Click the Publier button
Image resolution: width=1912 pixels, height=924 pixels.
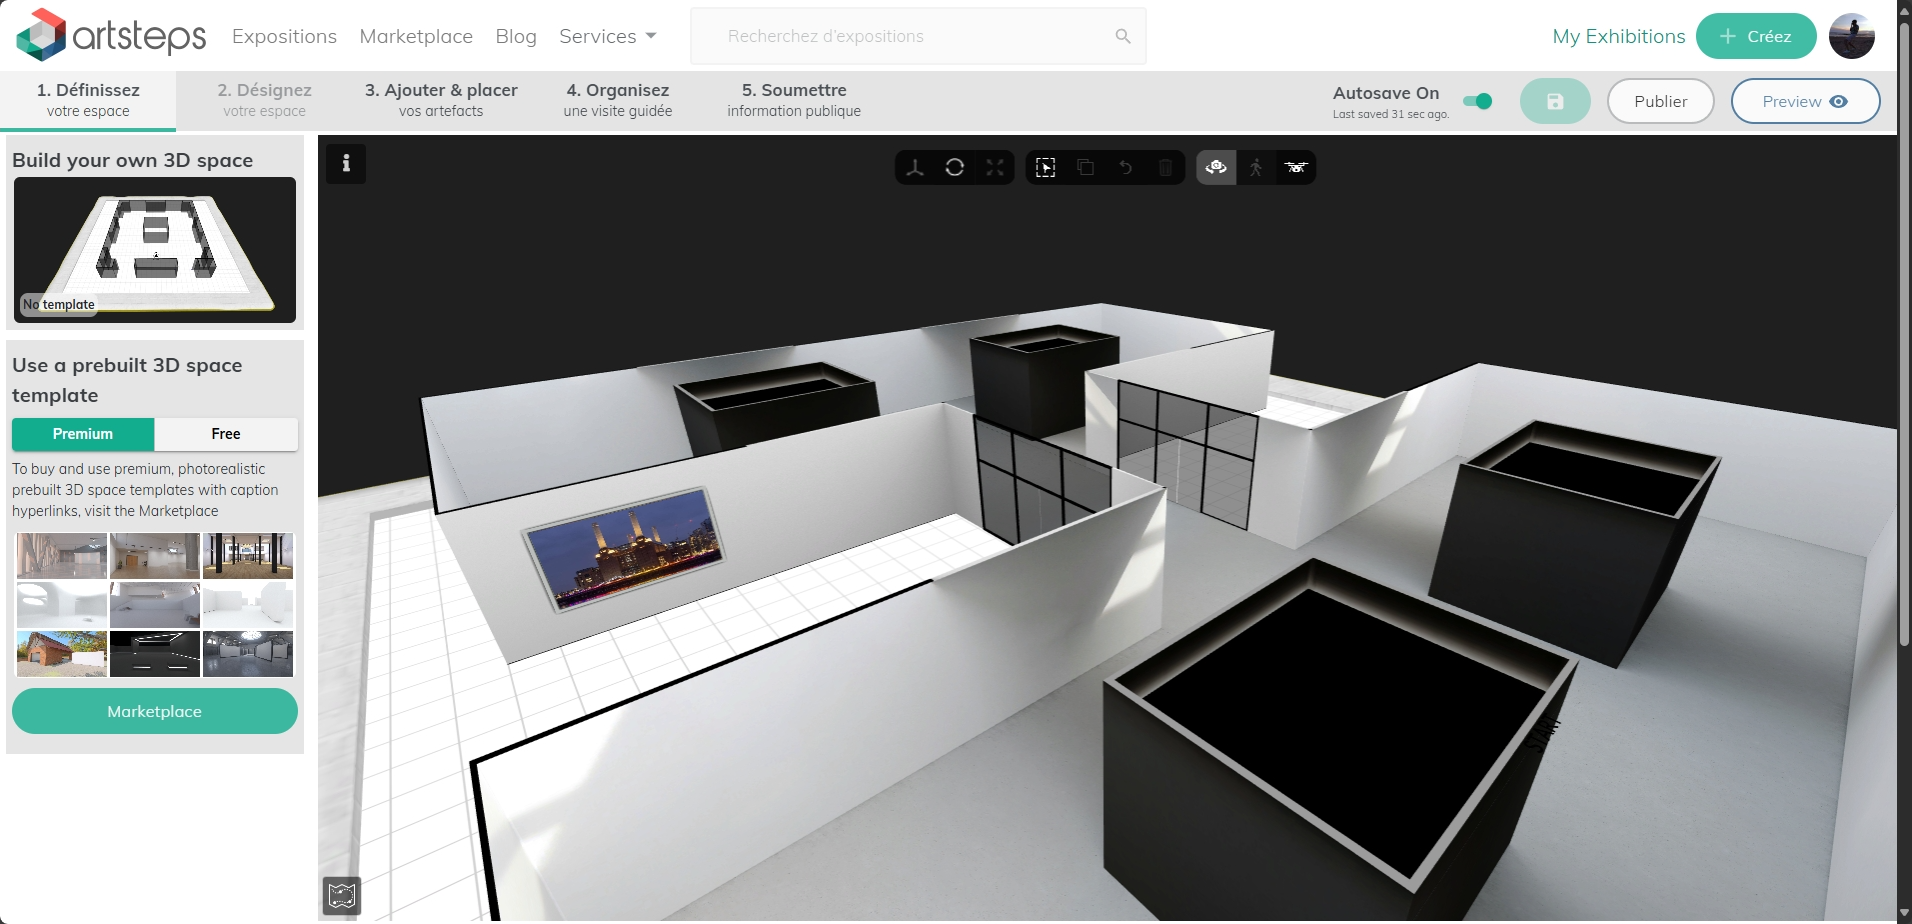(1660, 101)
